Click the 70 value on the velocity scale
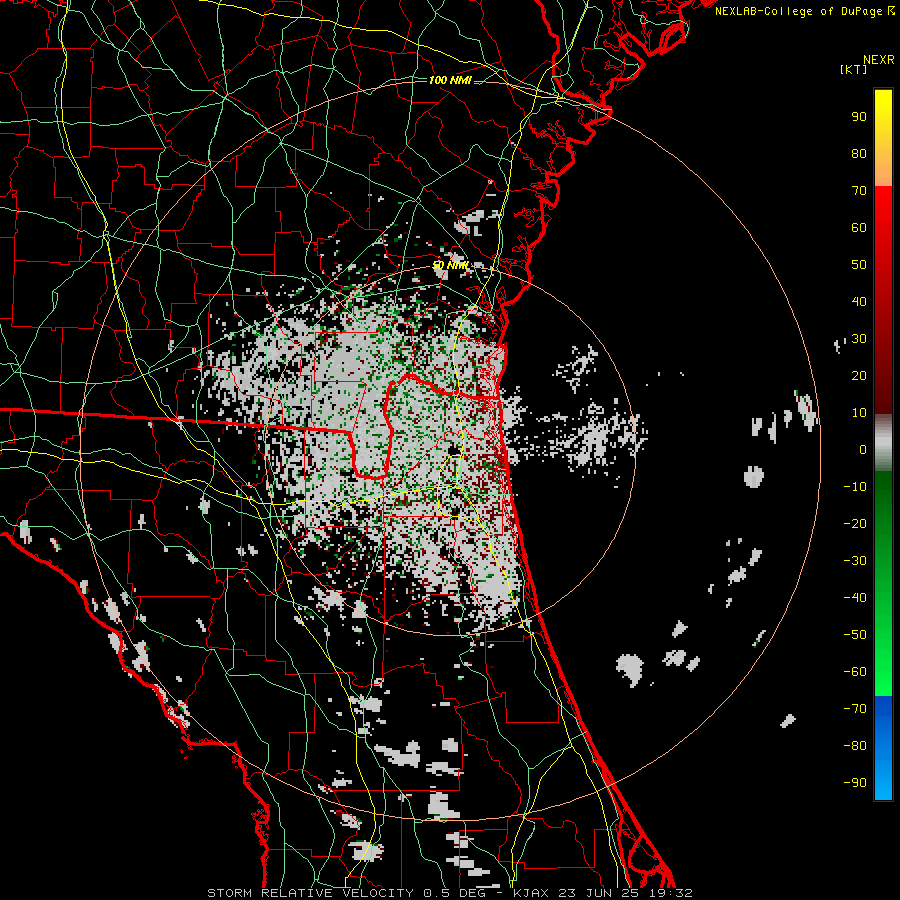The height and width of the screenshot is (900, 900). point(859,191)
